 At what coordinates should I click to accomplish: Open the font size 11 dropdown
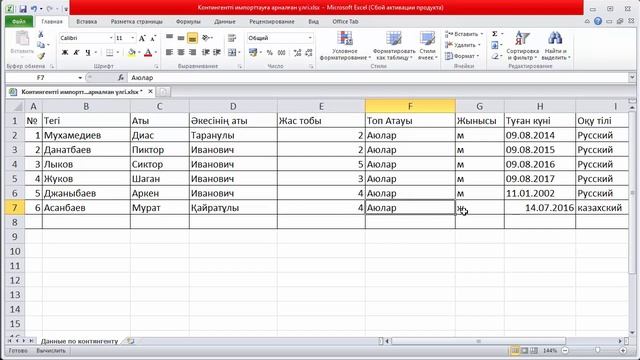[x=132, y=38]
